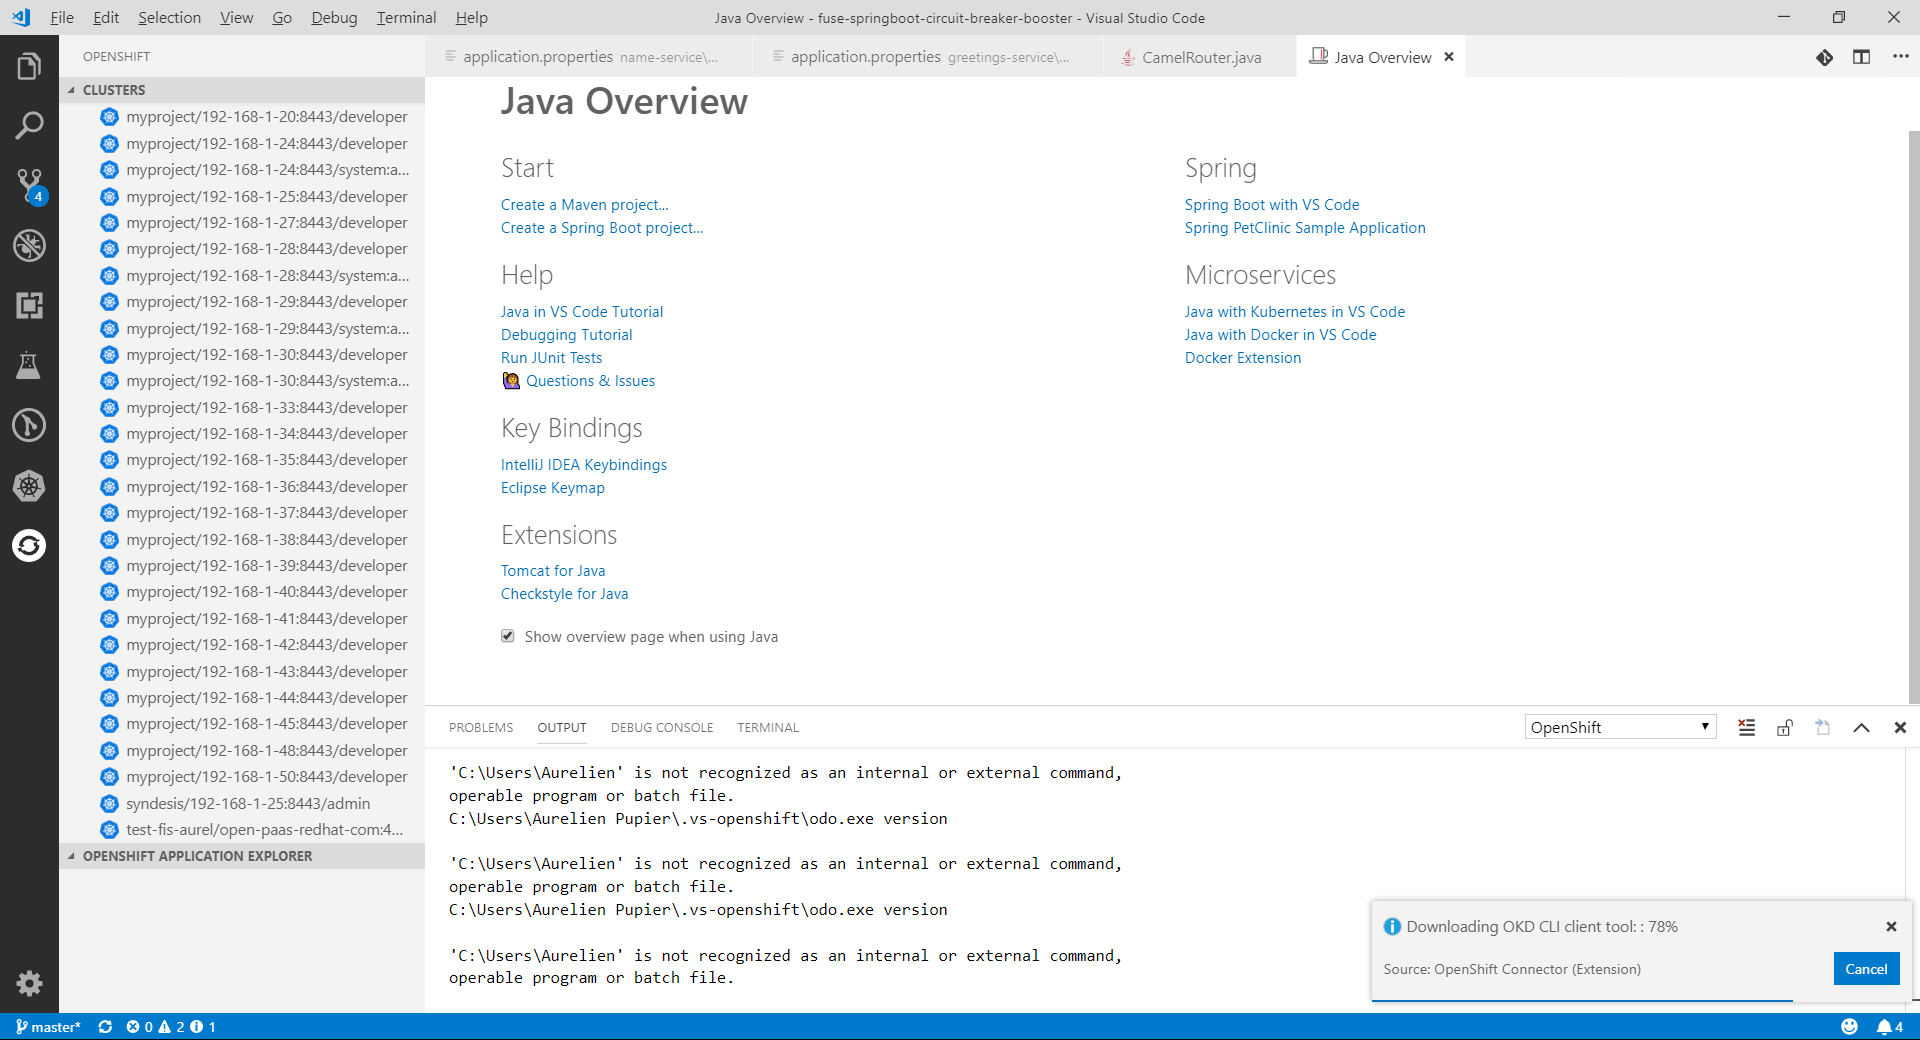The height and width of the screenshot is (1040, 1920).
Task: Open the Extensions view
Action: tap(29, 306)
